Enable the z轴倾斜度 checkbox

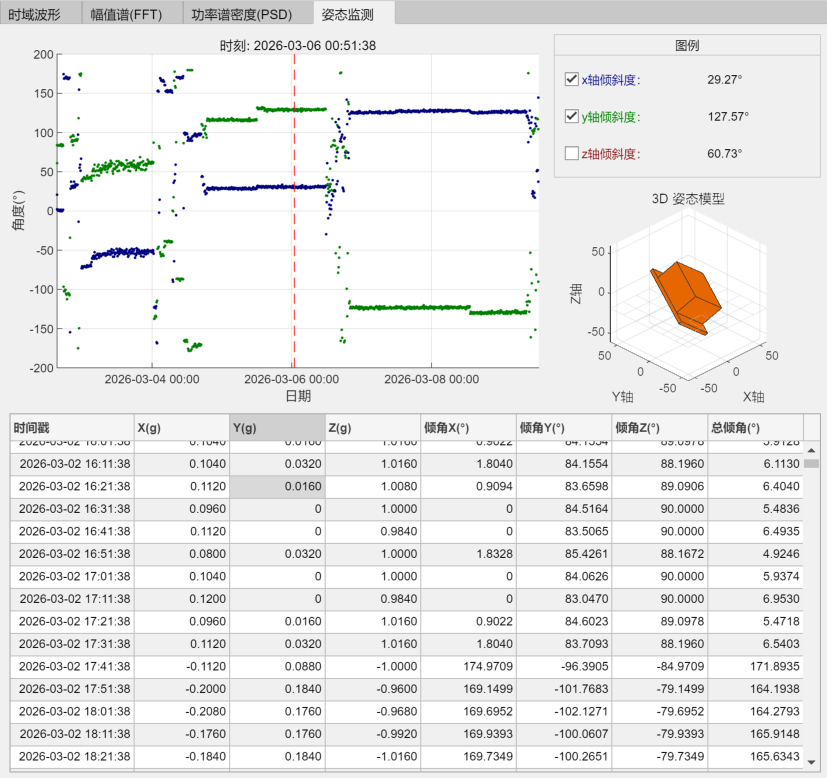(x=571, y=153)
